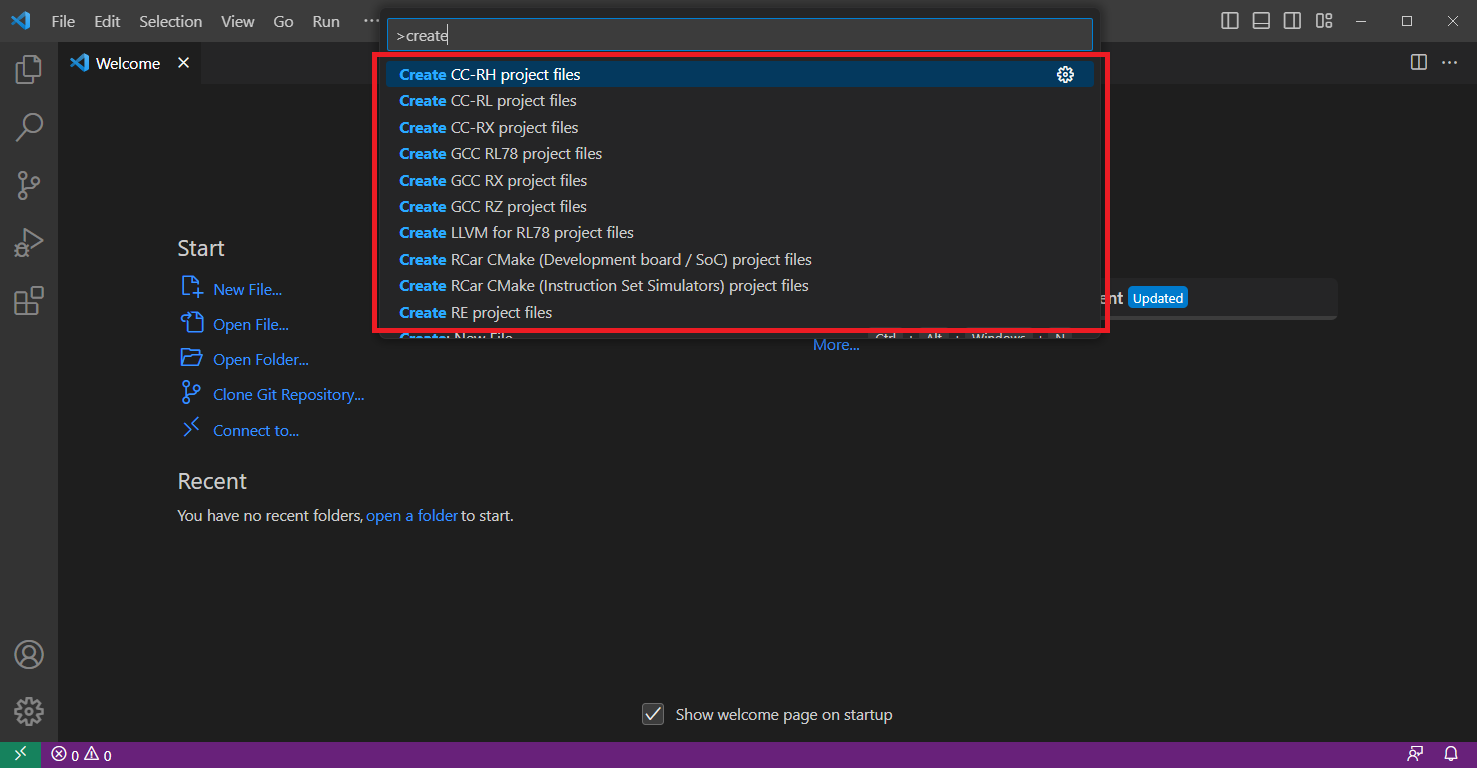Viewport: 1477px width, 768px height.
Task: Select Create GCC RL78 project files
Action: coord(739,154)
